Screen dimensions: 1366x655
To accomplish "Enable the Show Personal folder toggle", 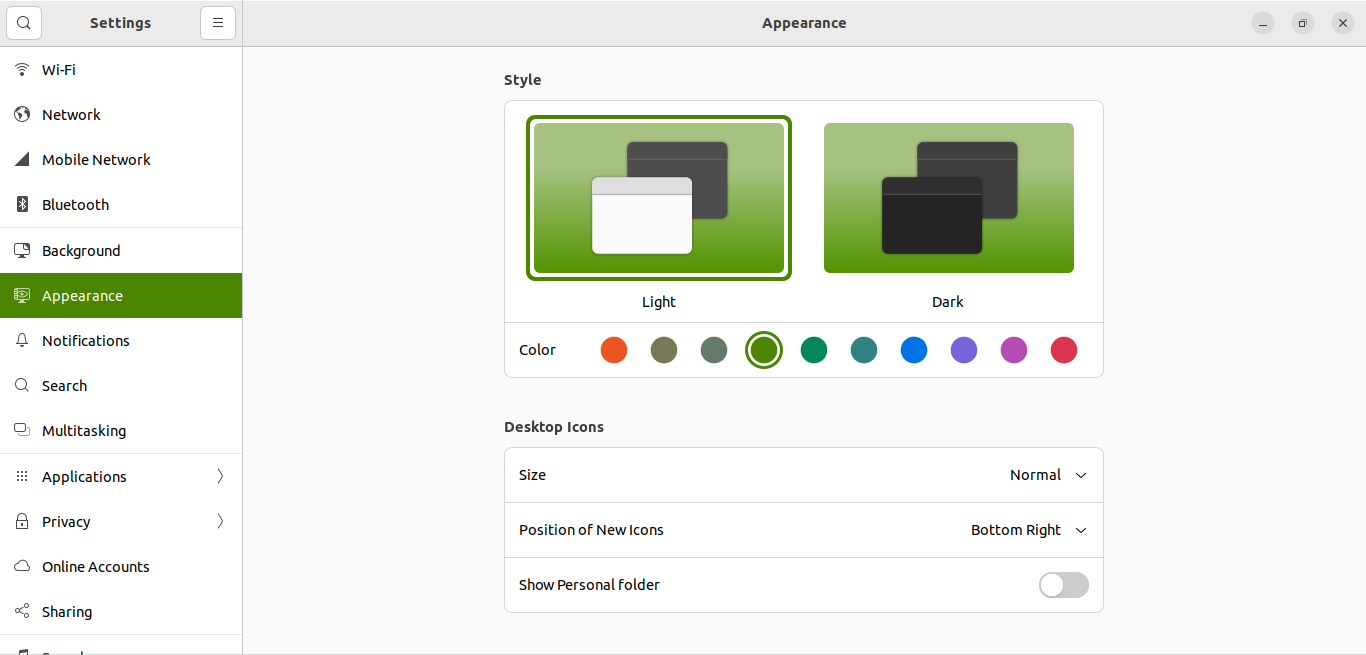I will click(x=1063, y=584).
